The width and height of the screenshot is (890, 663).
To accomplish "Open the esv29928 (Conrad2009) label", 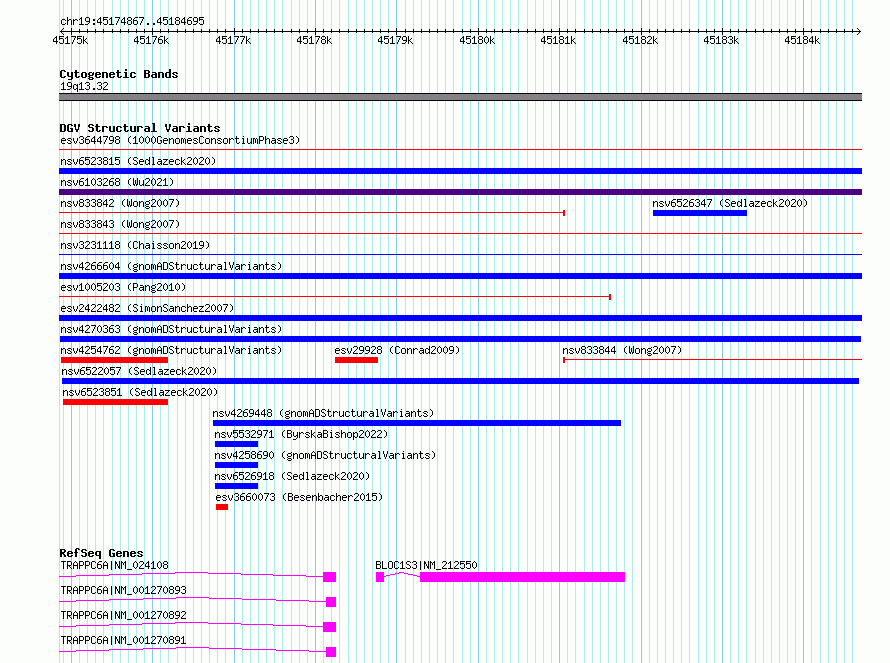I will pyautogui.click(x=397, y=350).
